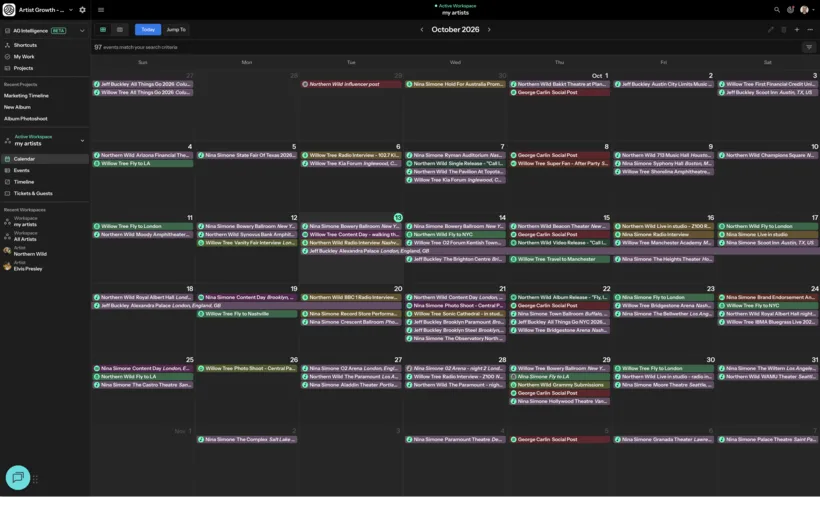820x513 pixels.
Task: Open My Work in sidebar
Action: click(24, 57)
